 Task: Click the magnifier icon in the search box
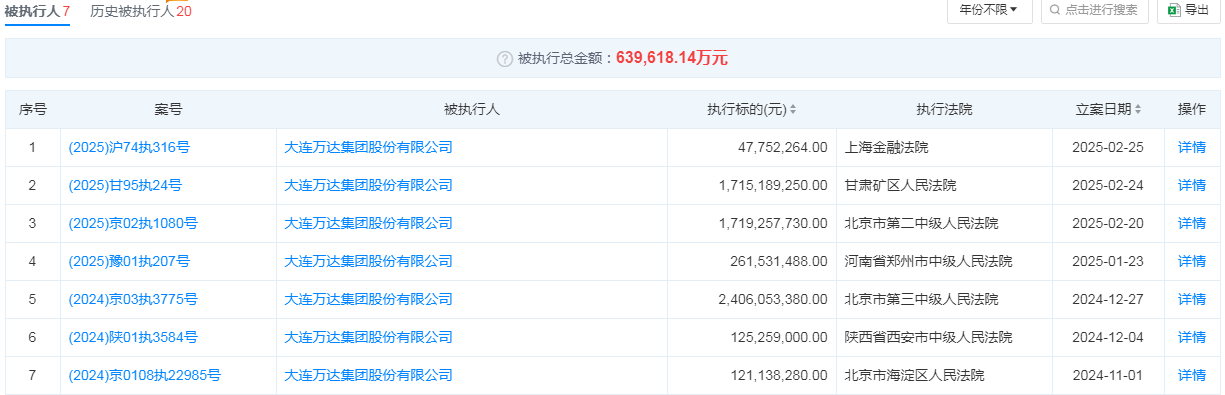point(1056,10)
